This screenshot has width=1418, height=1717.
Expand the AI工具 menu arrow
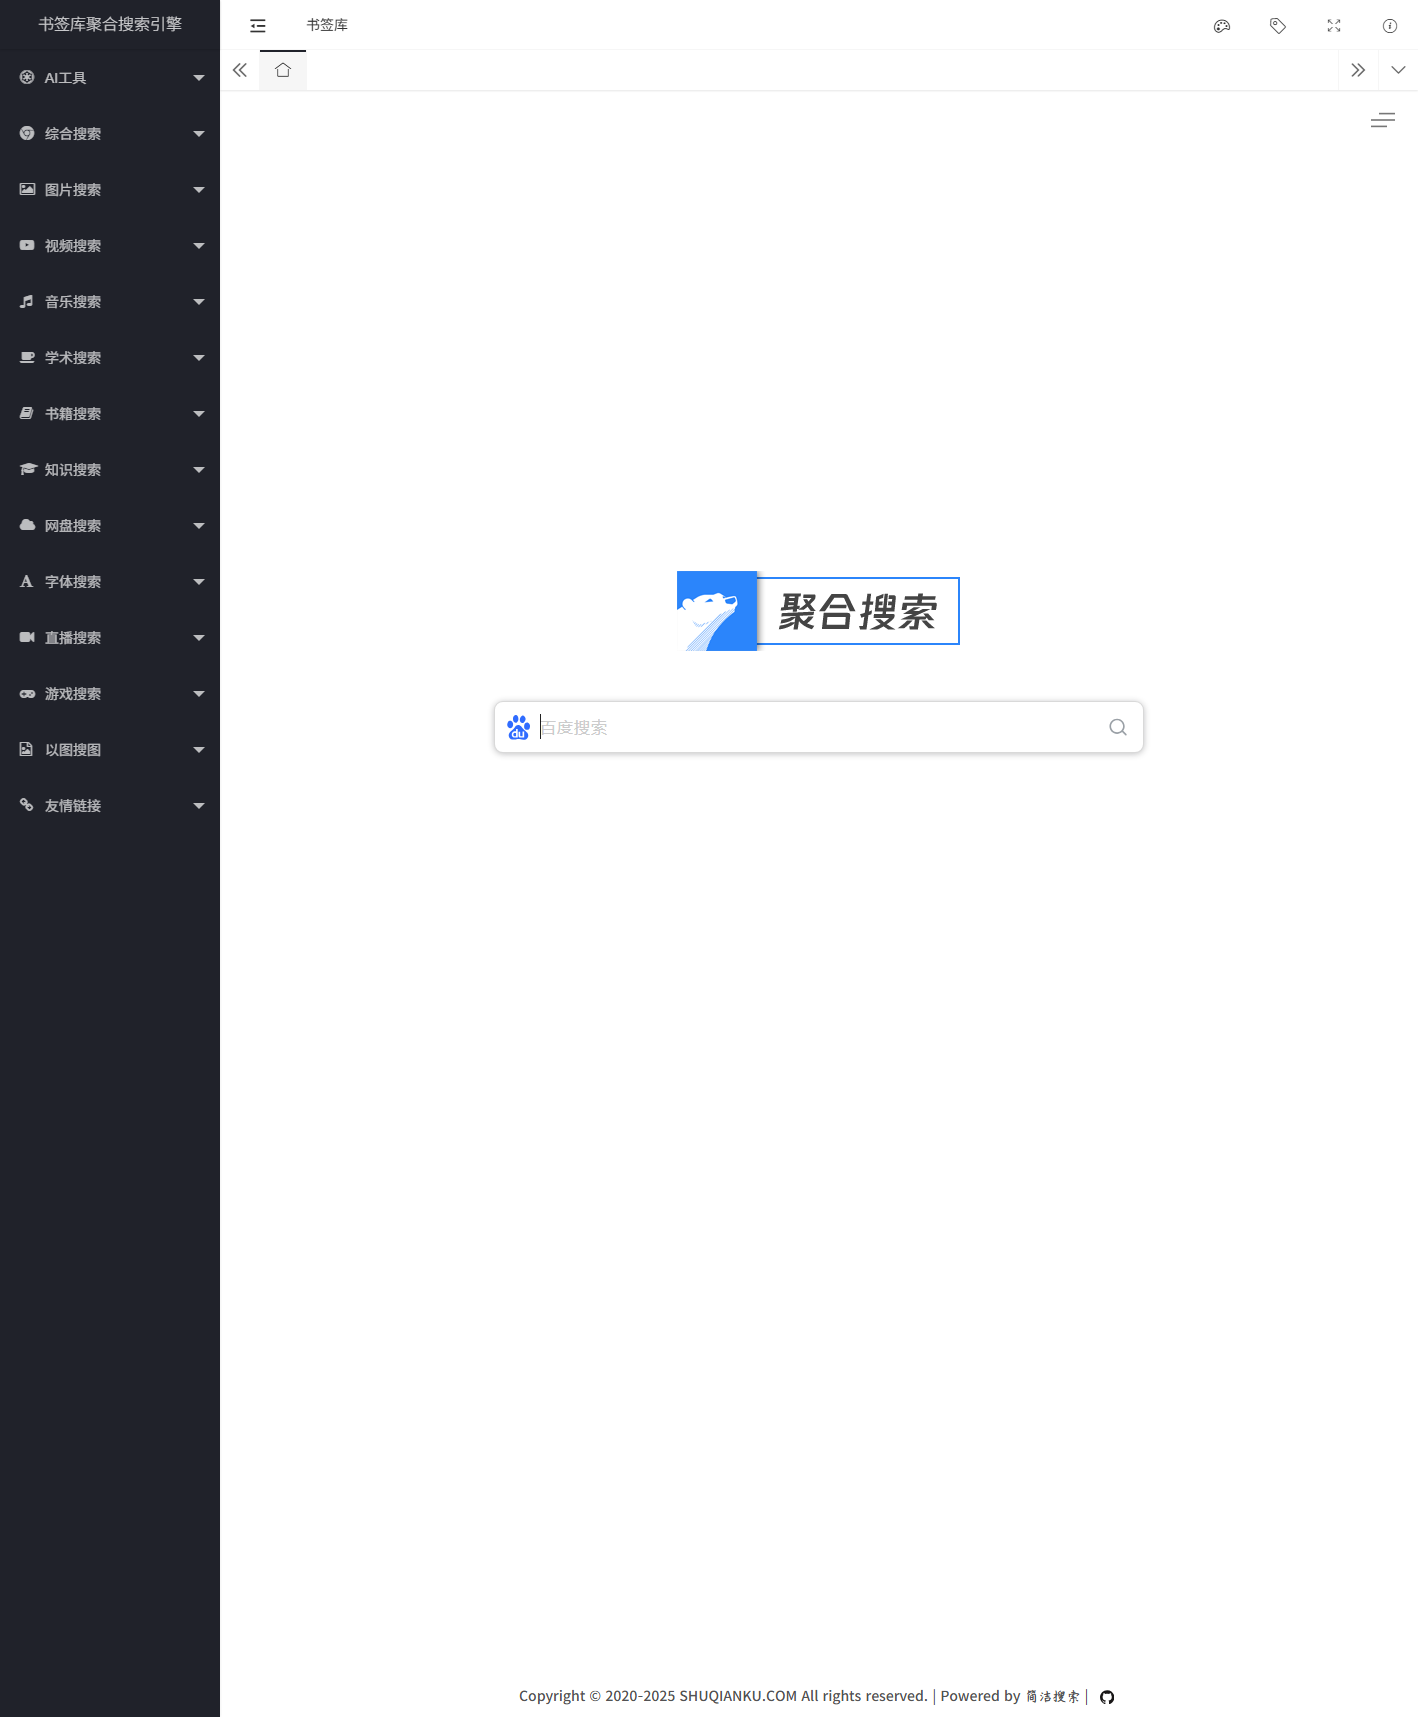(x=199, y=78)
